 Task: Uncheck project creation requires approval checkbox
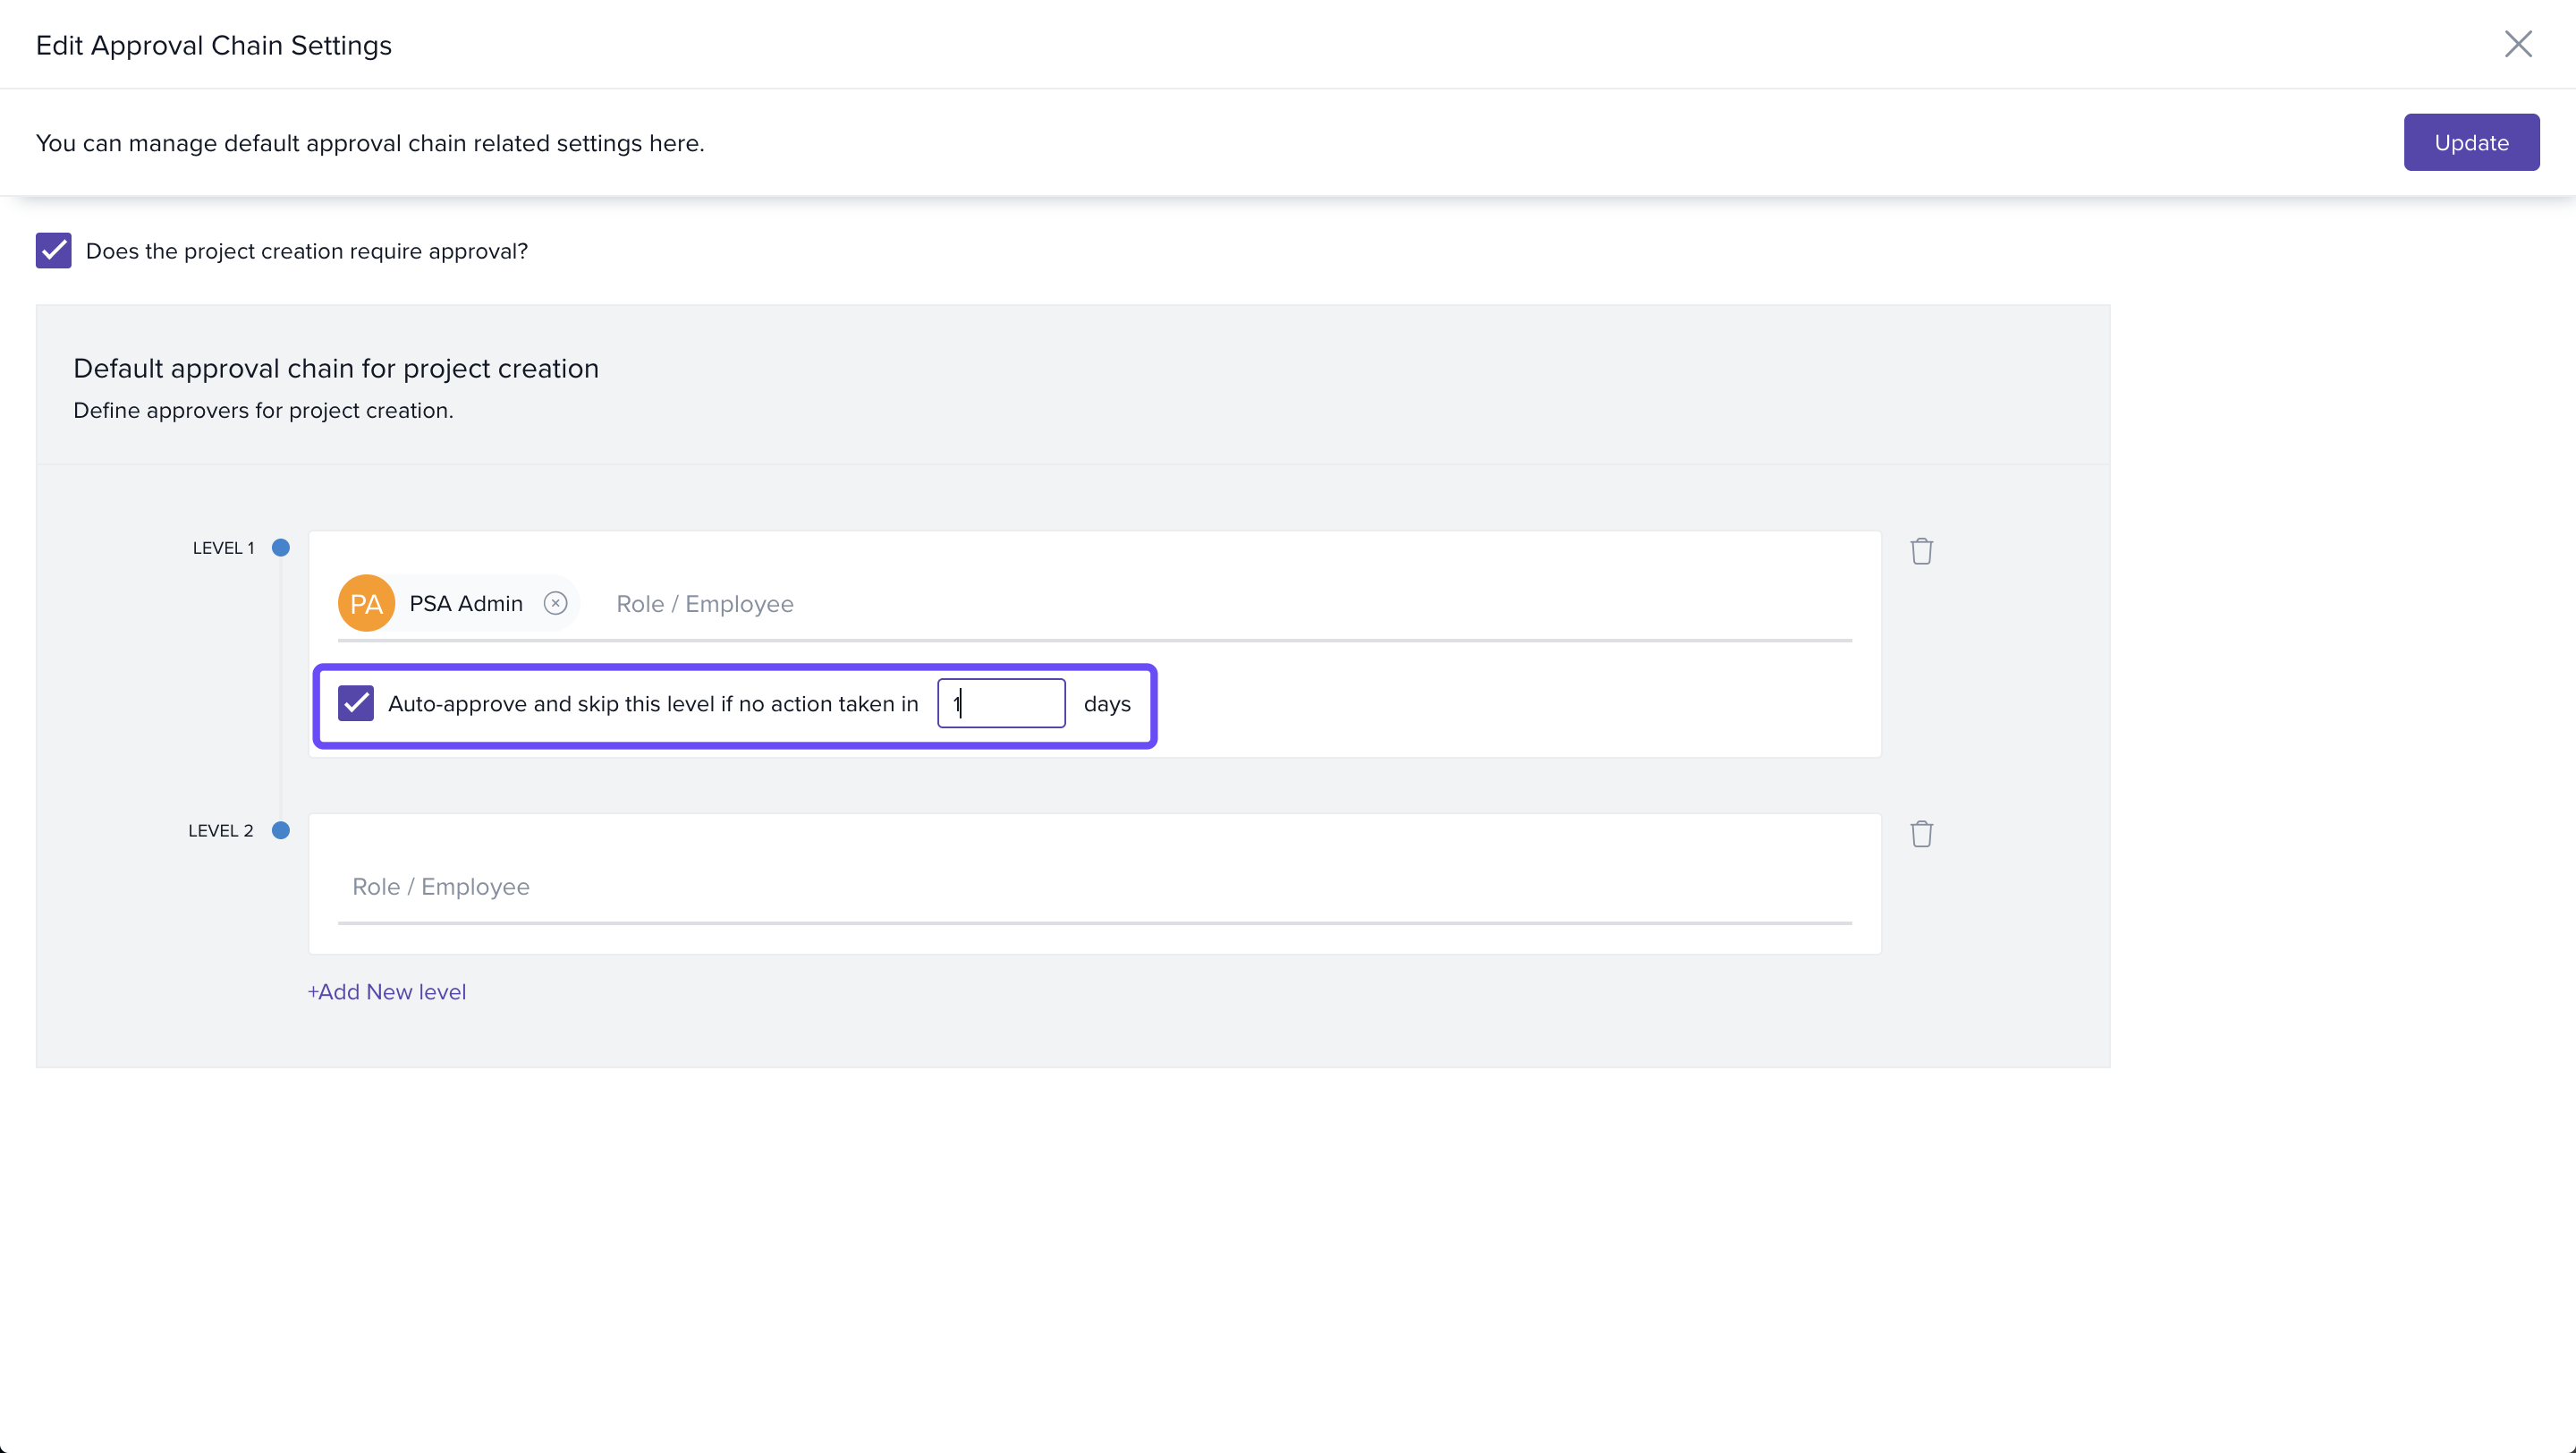[54, 251]
